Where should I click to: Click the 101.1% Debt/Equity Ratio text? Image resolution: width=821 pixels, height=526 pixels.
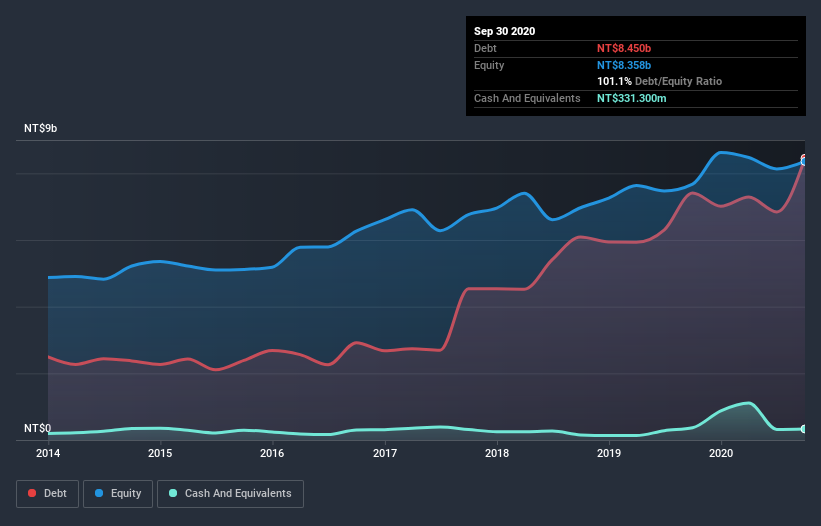660,82
